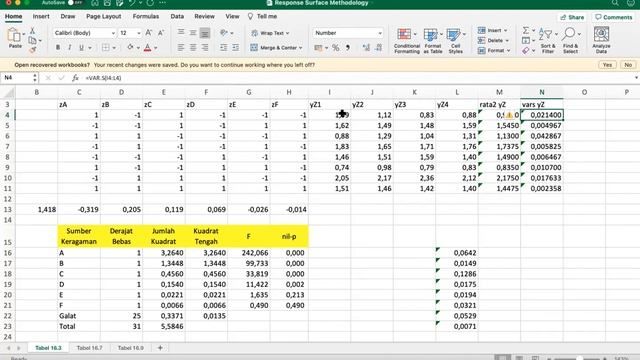Viewport: 640px width, 360px height.
Task: Add a new sheet with plus
Action: pos(160,348)
